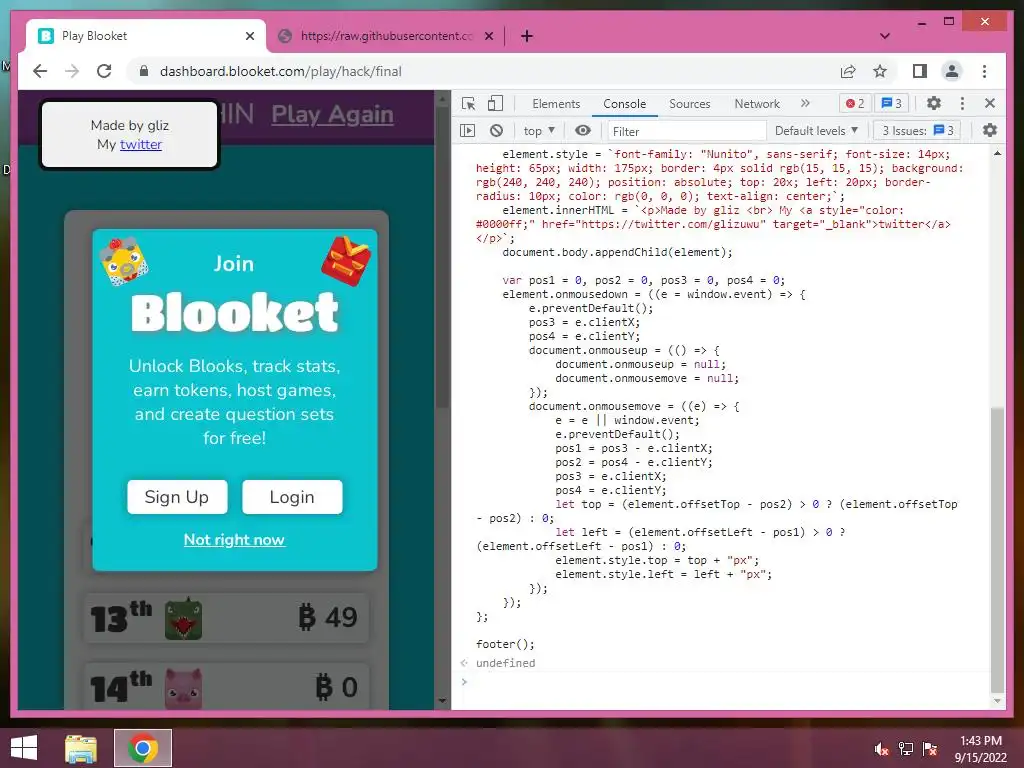Click the console scrollbar thumb
This screenshot has width=1024, height=768.
(x=997, y=549)
